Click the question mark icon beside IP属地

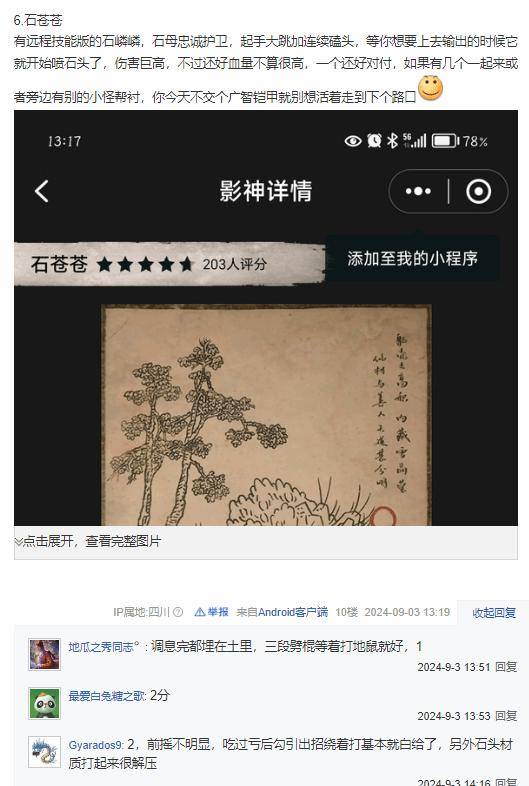[x=178, y=612]
